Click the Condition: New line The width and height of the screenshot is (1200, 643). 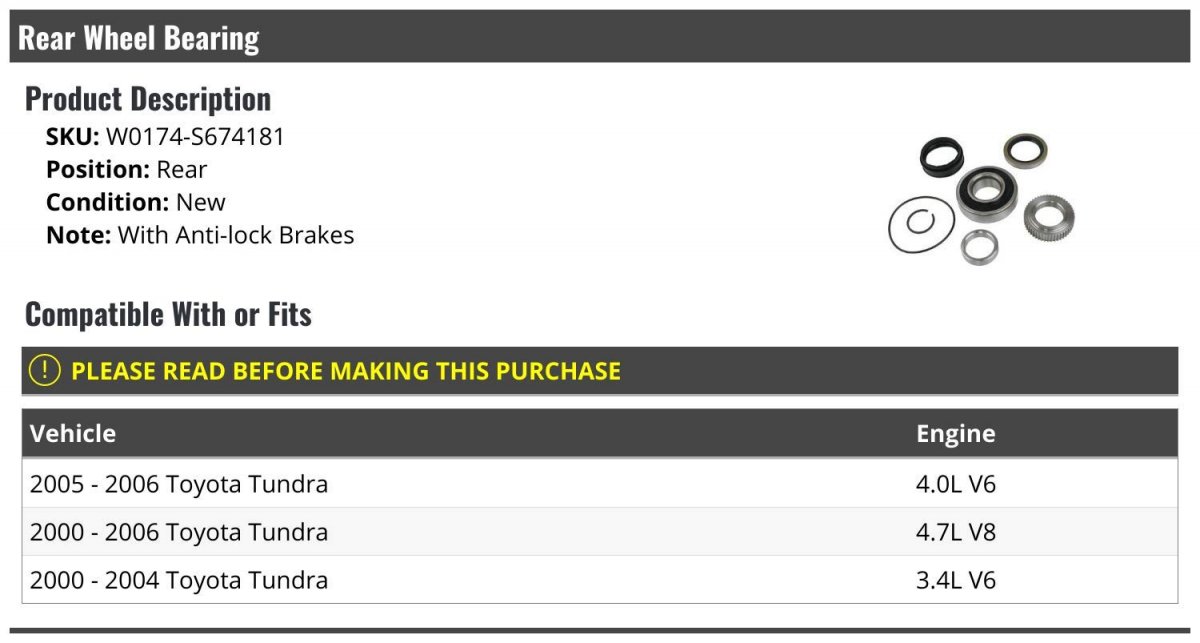(136, 203)
